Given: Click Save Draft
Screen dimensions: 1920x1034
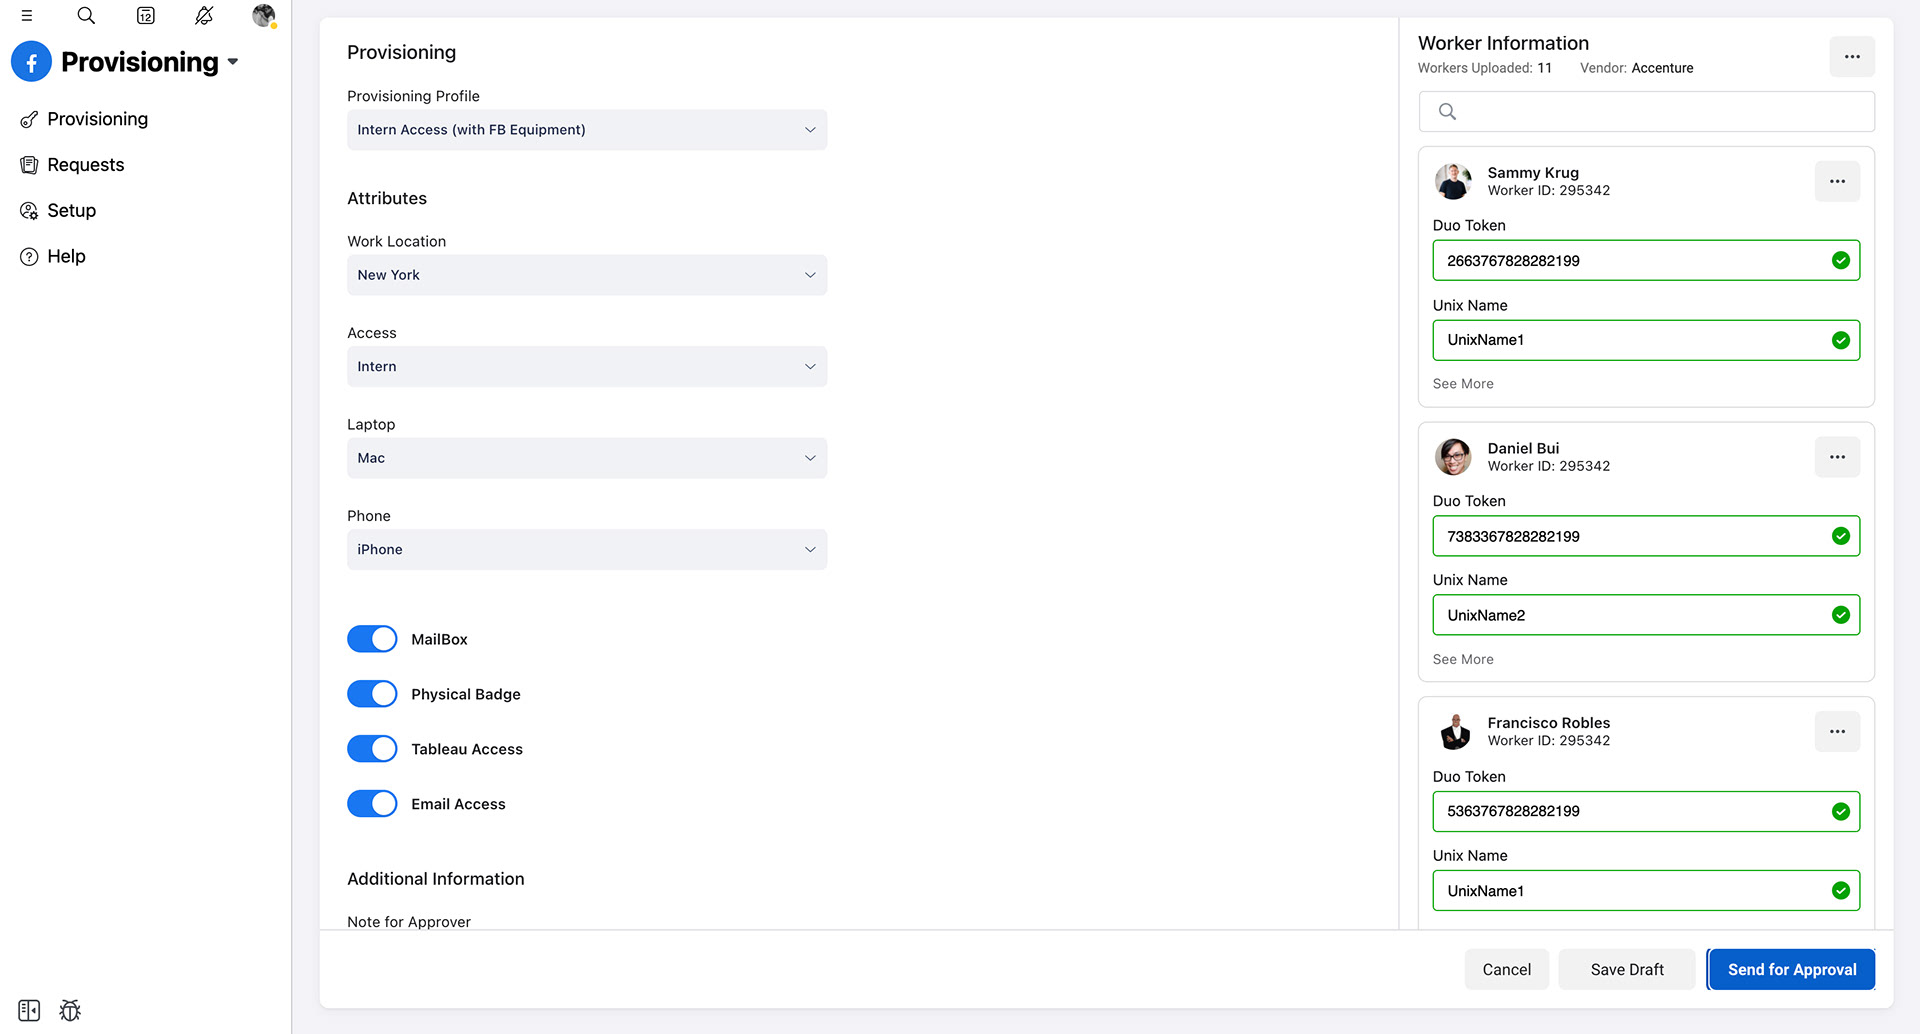Looking at the screenshot, I should (x=1627, y=970).
